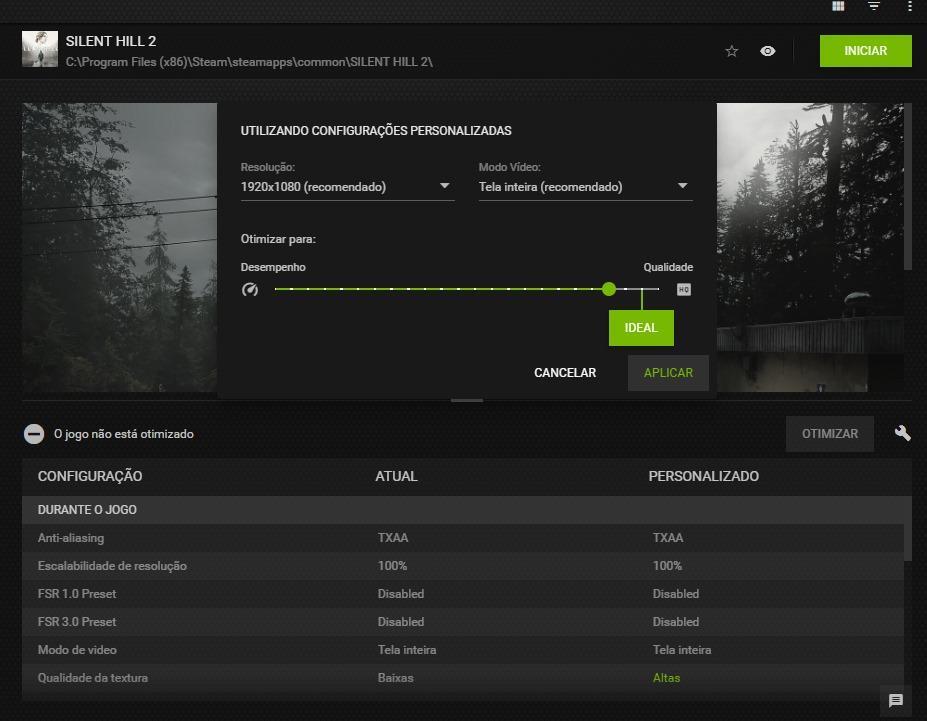
Task: Click the HQ quality icon
Action: click(x=683, y=290)
